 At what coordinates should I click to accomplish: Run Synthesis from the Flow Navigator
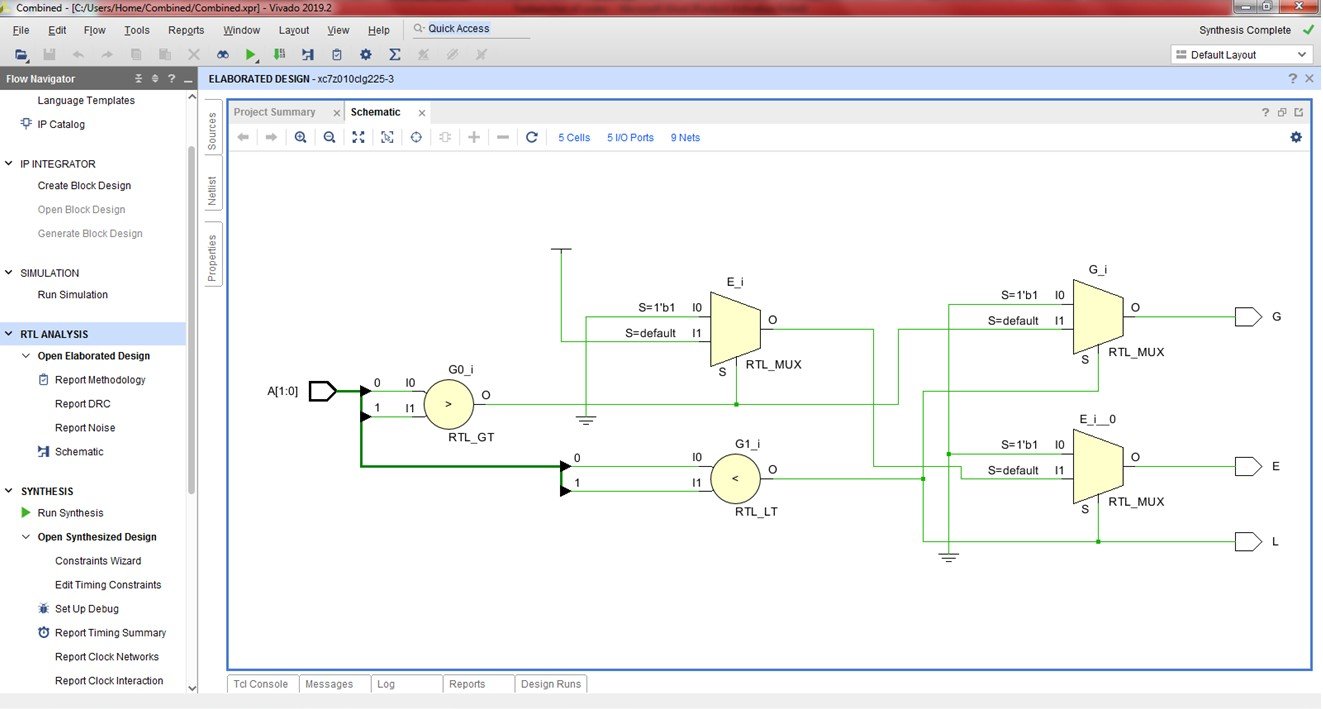tap(71, 512)
